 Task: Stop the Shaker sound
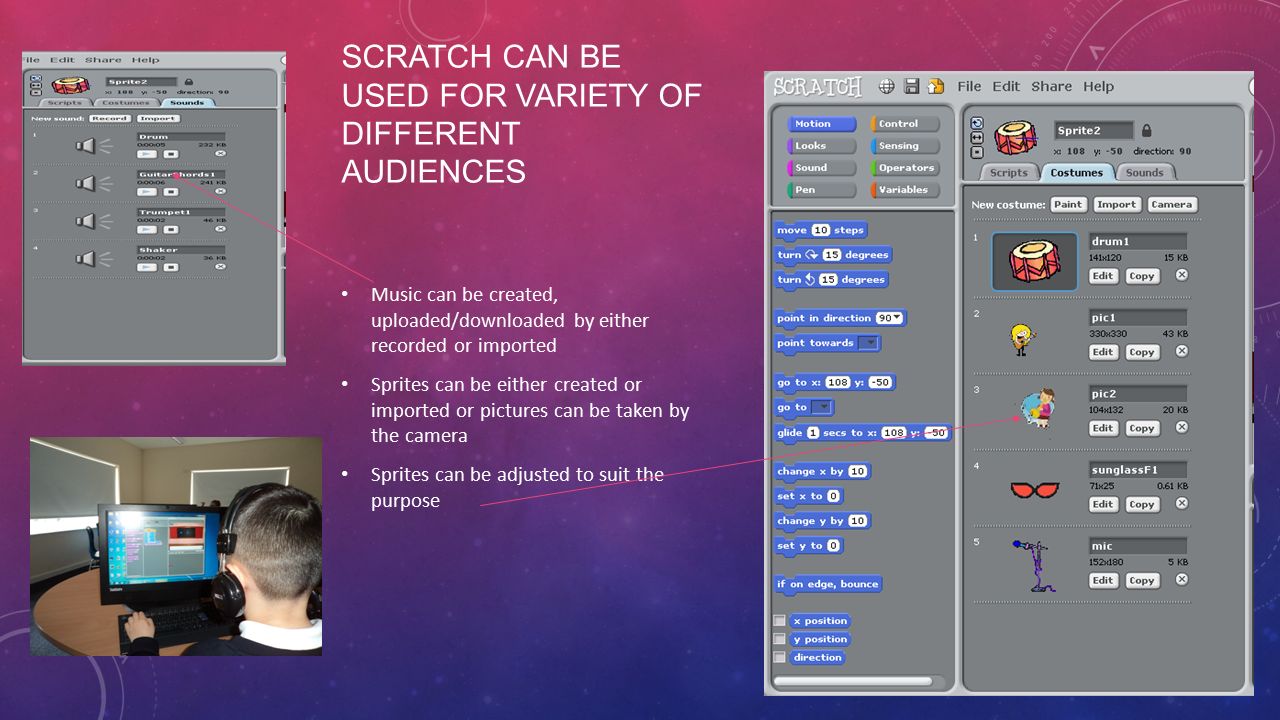point(170,267)
